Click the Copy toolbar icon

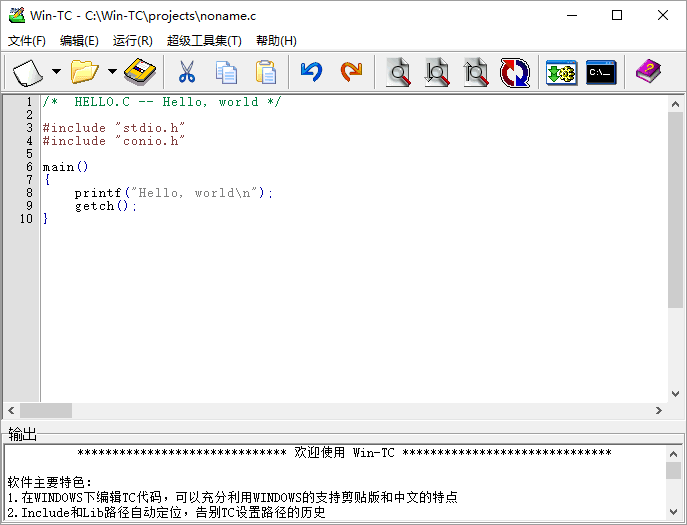click(226, 72)
